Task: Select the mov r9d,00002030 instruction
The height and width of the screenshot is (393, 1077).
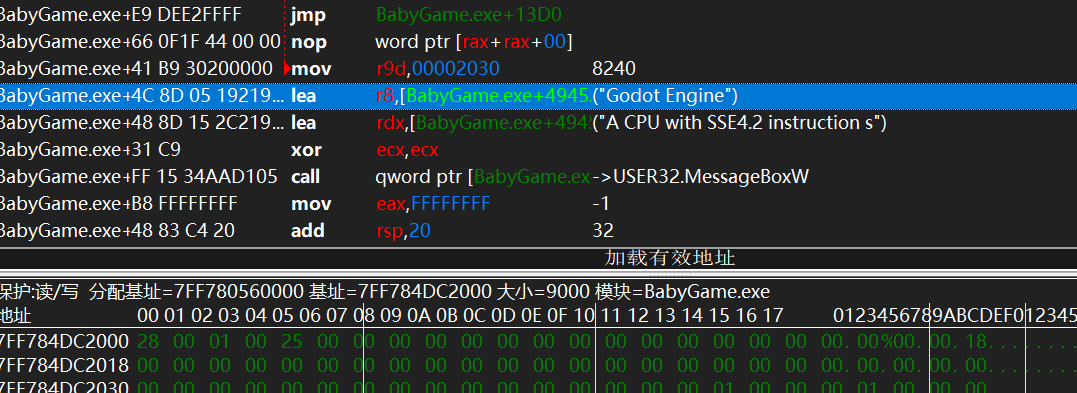Action: 538,68
